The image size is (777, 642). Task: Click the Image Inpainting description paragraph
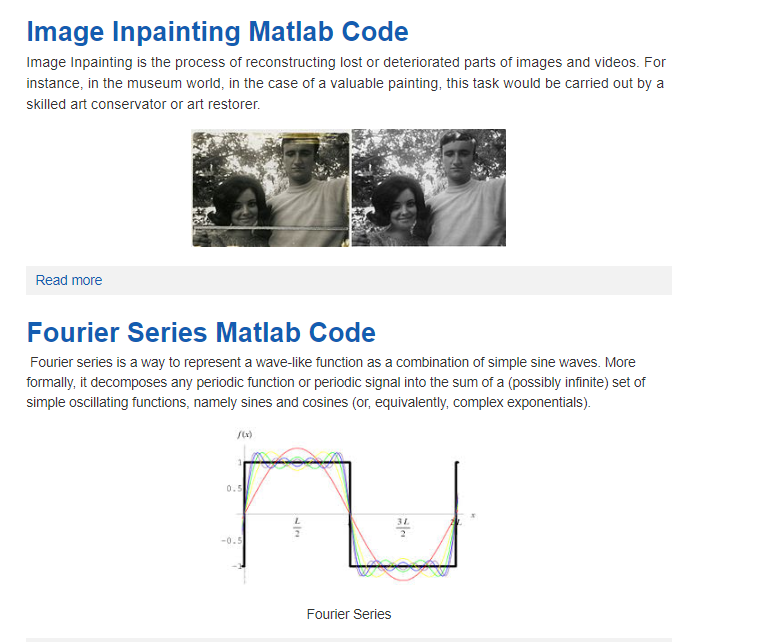click(x=345, y=83)
